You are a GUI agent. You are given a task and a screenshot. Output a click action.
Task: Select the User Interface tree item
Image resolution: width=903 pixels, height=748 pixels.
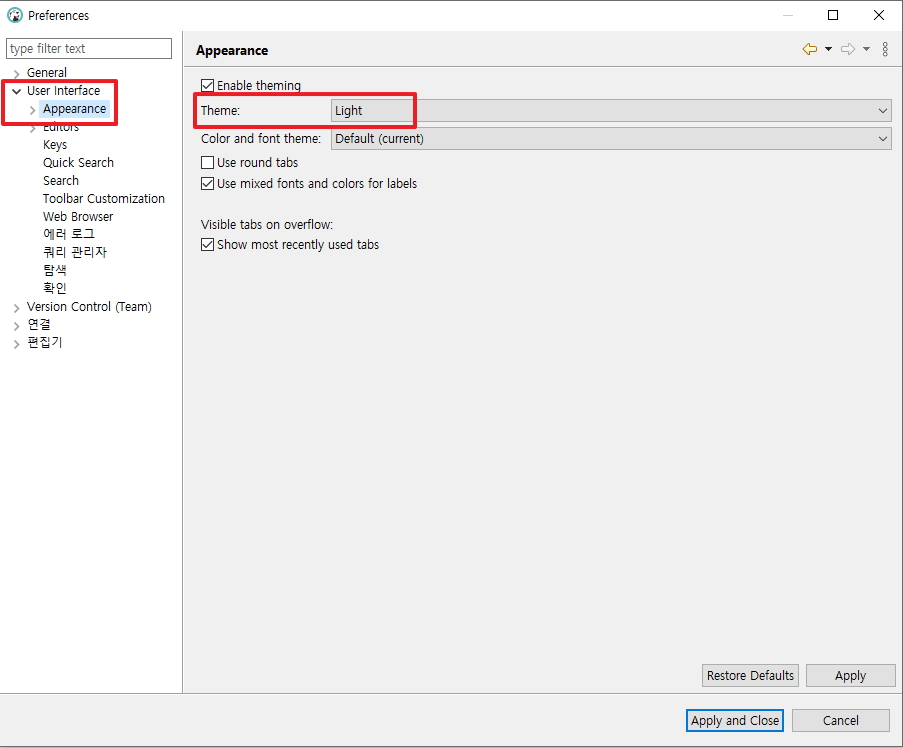point(63,90)
